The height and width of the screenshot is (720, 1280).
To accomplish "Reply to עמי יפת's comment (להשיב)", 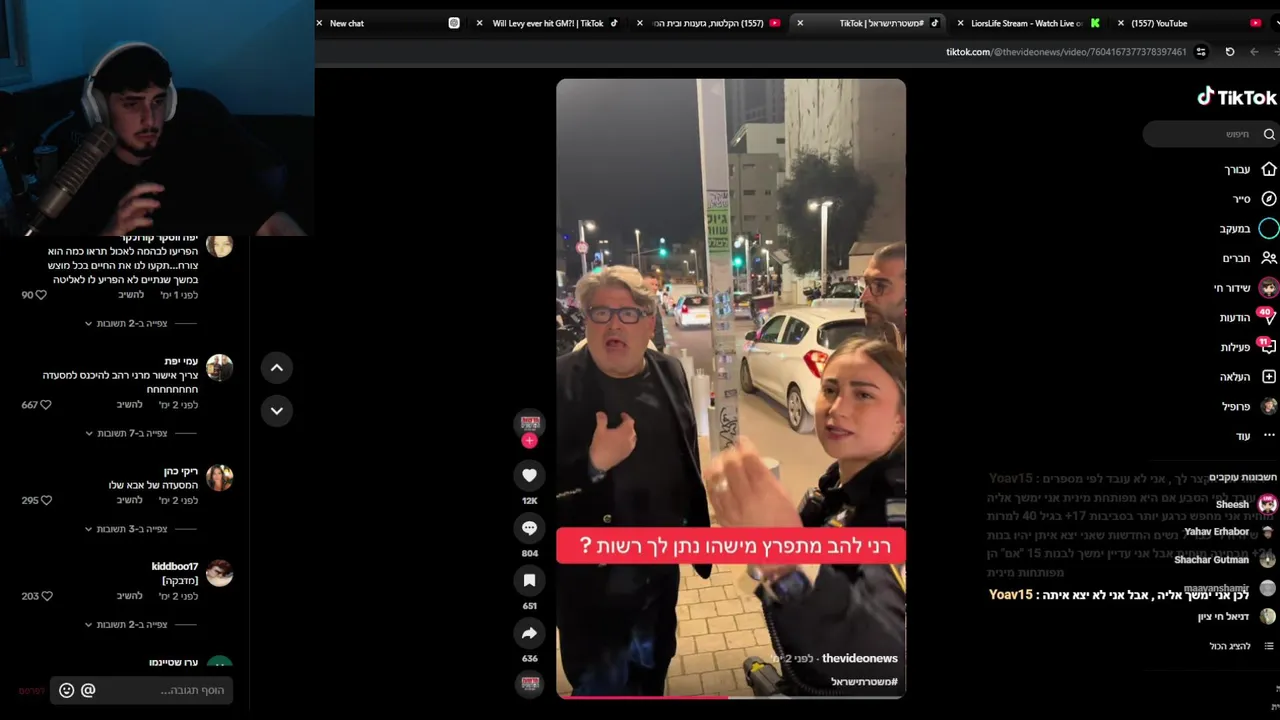I will coord(130,405).
